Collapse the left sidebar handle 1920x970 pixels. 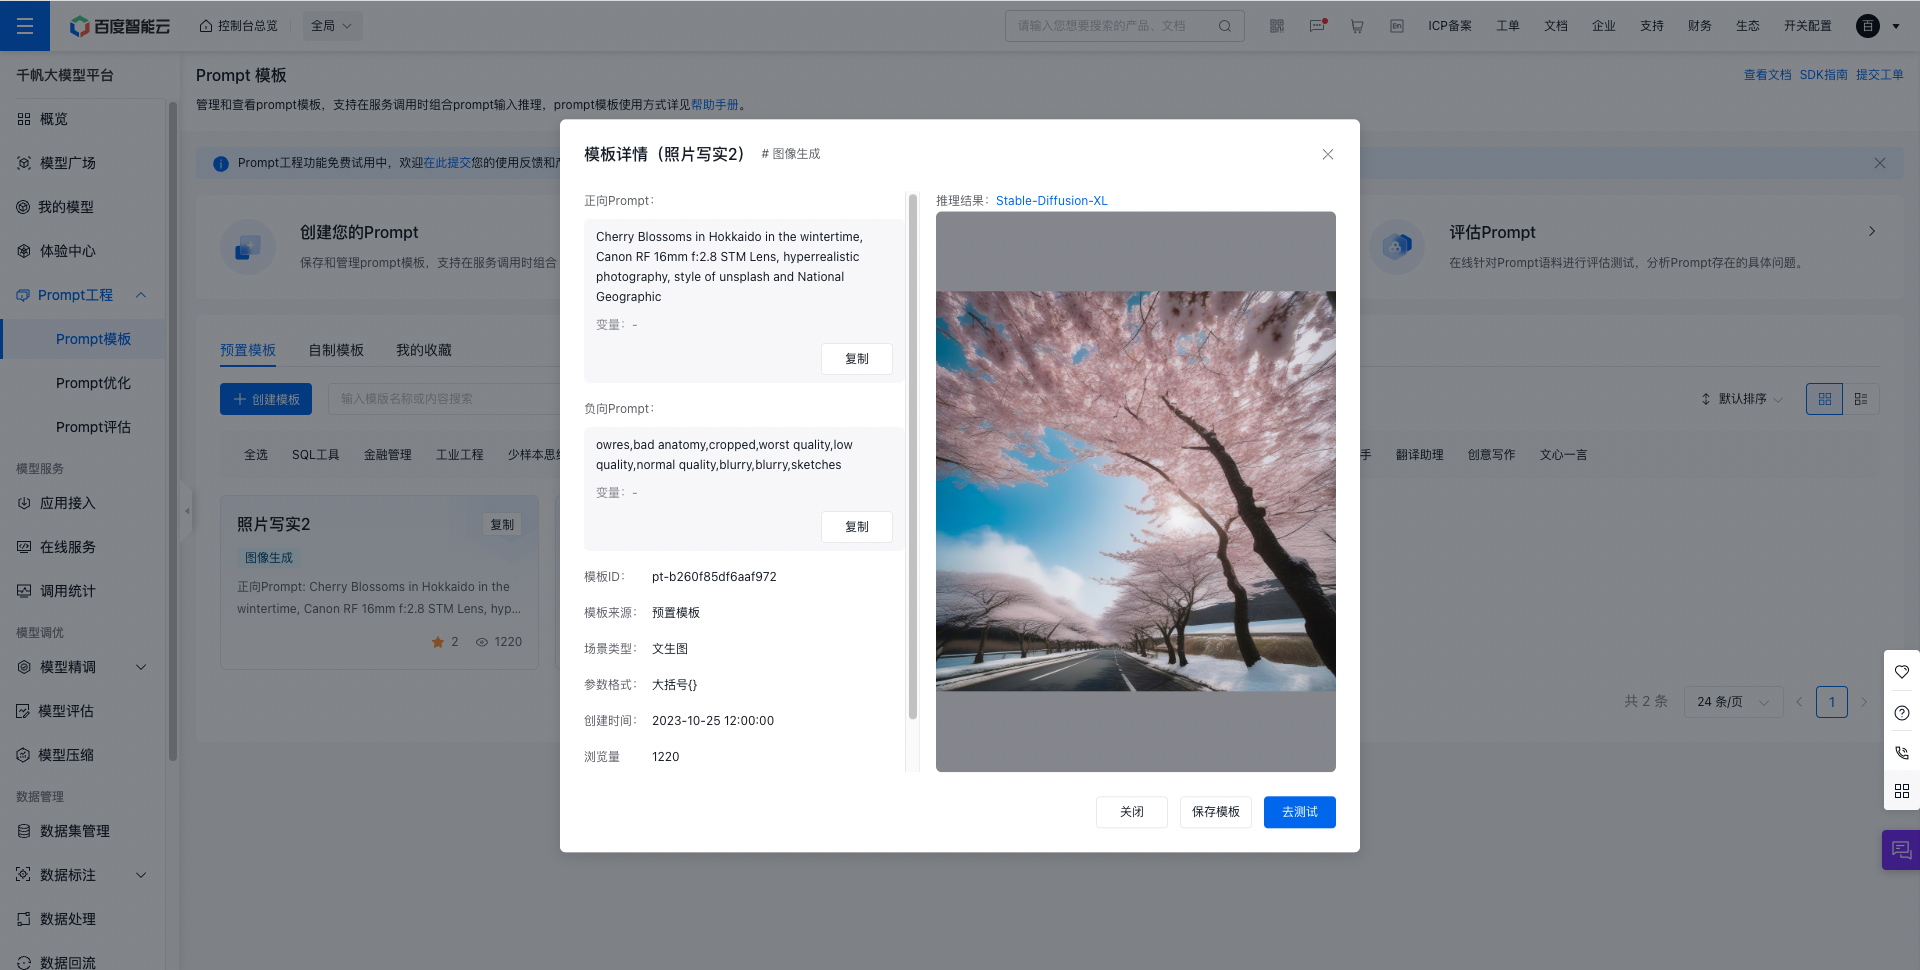(186, 511)
